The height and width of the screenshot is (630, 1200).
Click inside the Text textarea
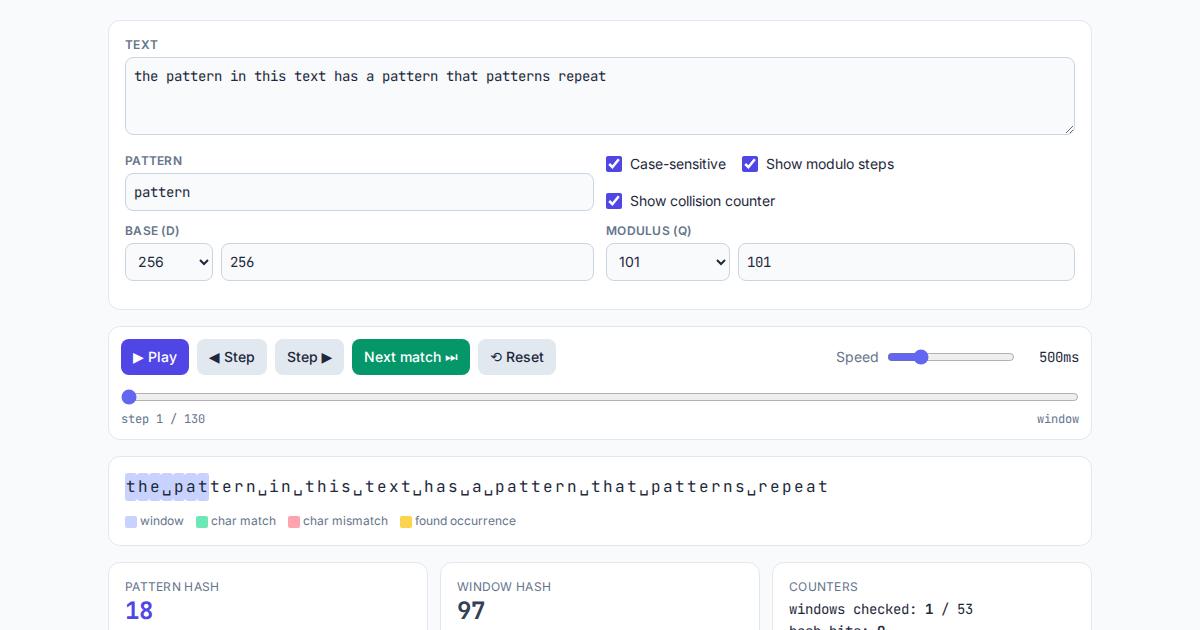point(600,96)
